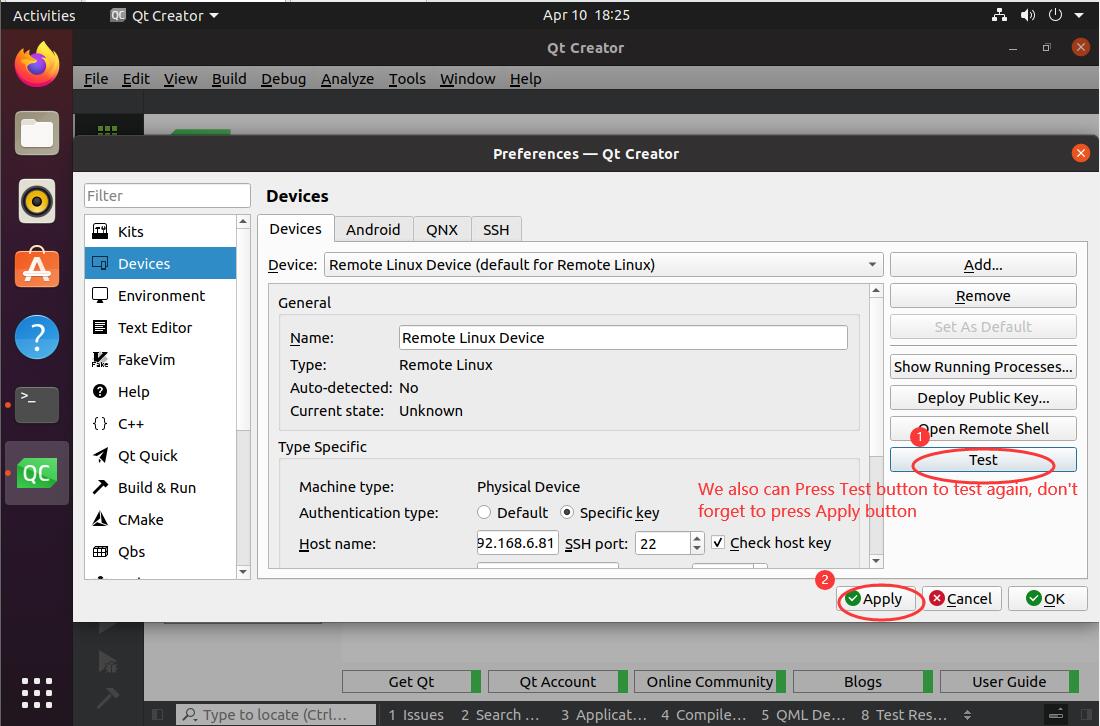1100x726 pixels.
Task: Click the User Guide button on Welcome page
Action: click(1009, 681)
